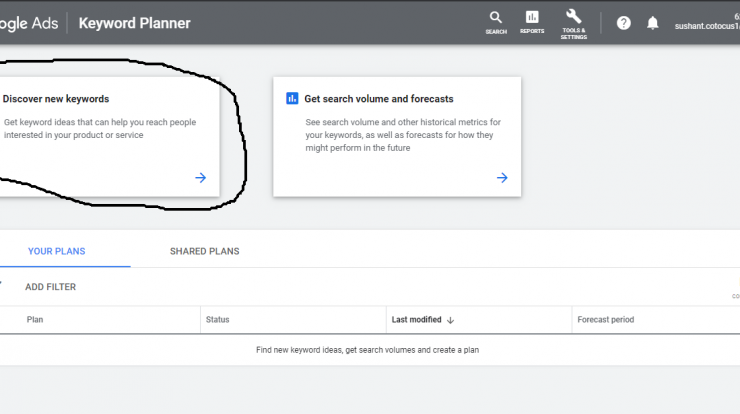This screenshot has height=414, width=740.
Task: Switch to the SHARED PLANS tab
Action: 204,251
